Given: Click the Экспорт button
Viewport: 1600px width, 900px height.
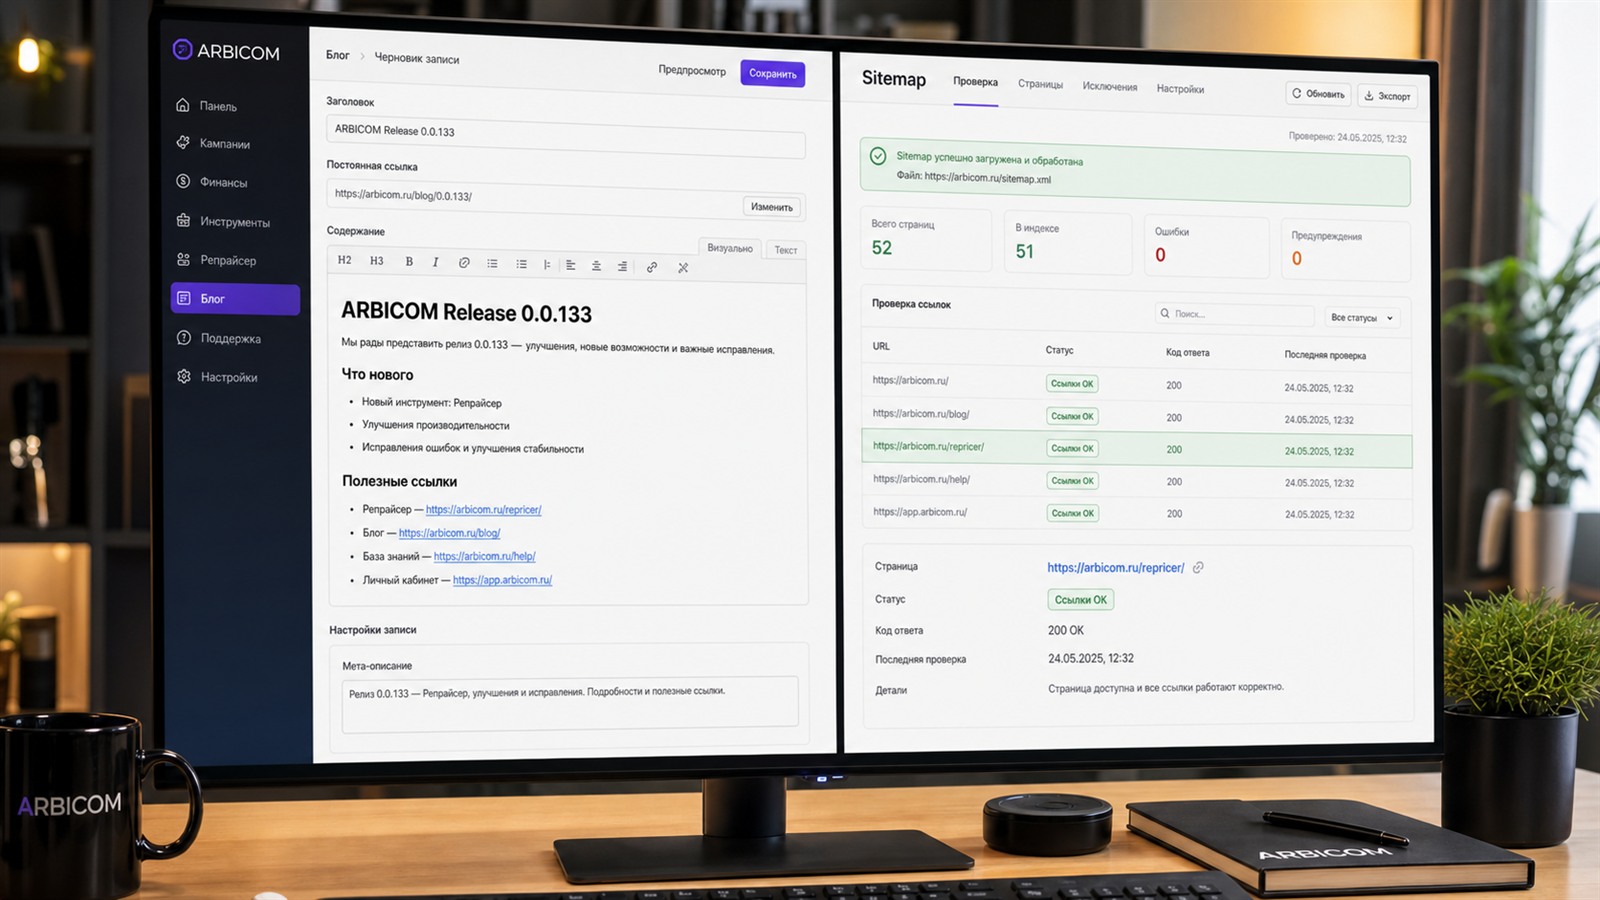Looking at the screenshot, I should 1387,96.
